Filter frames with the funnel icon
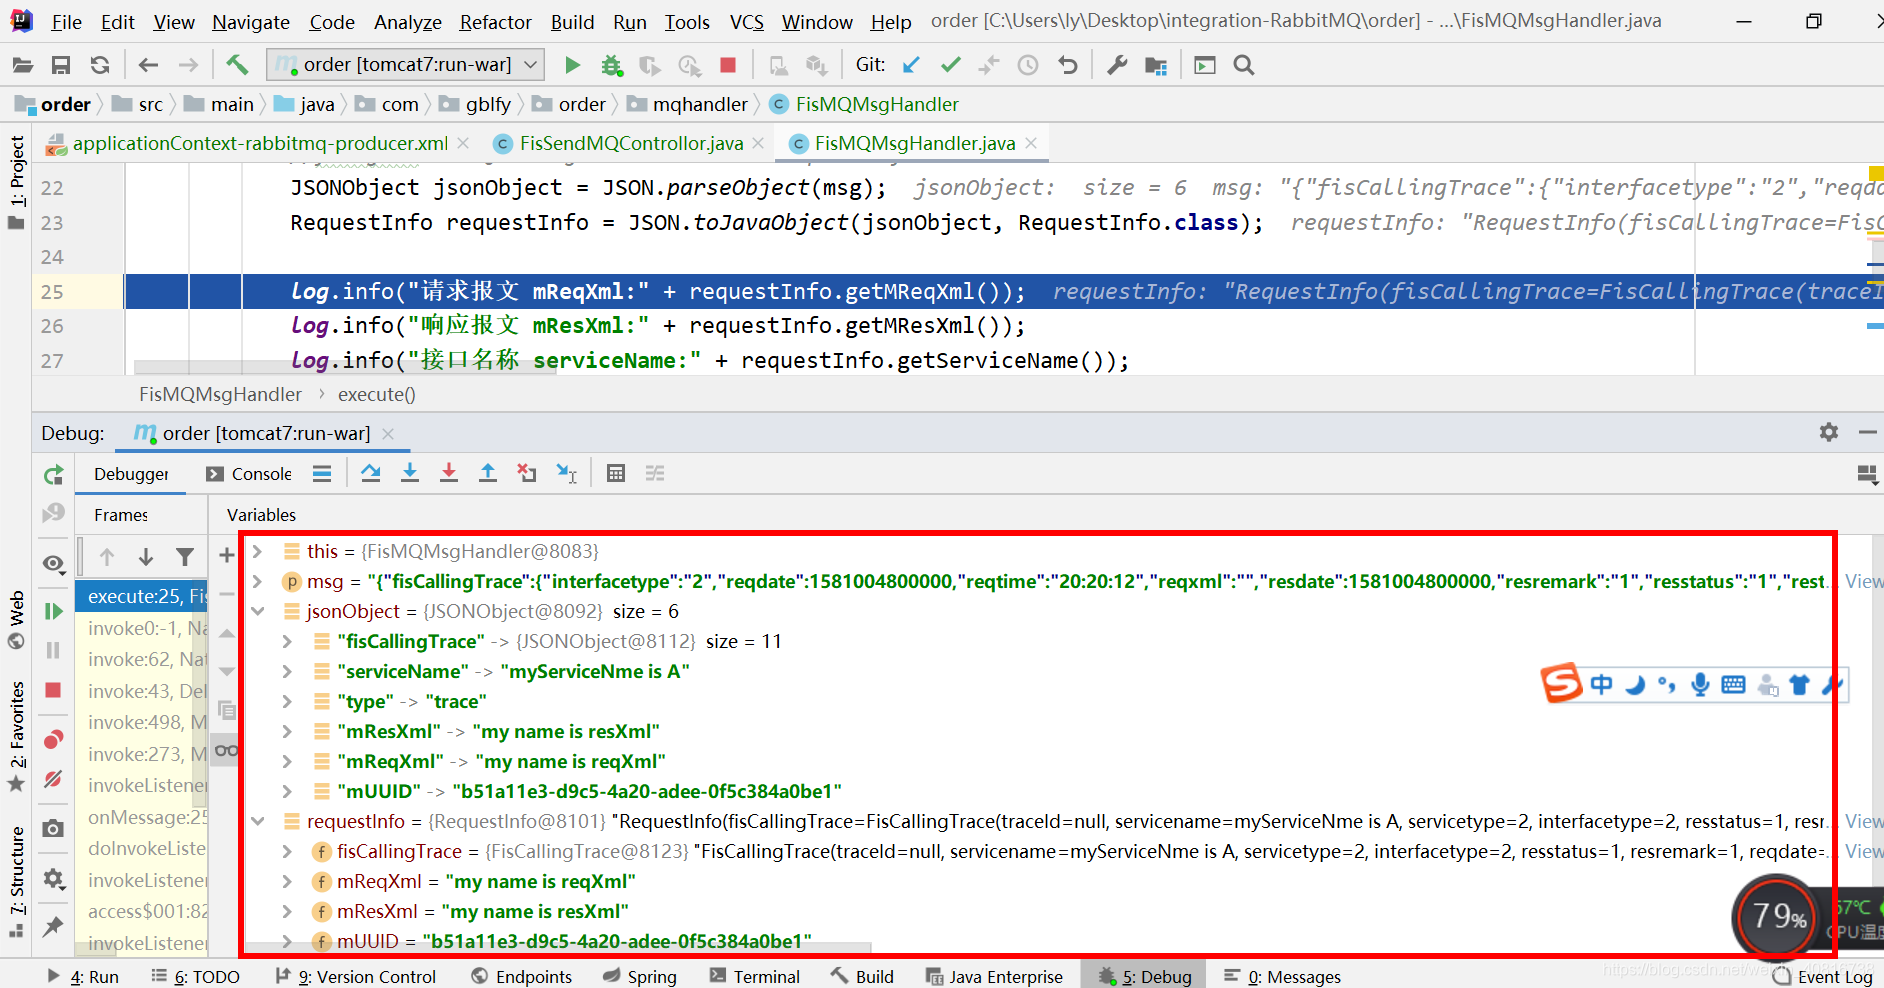This screenshot has height=988, width=1884. pos(185,556)
